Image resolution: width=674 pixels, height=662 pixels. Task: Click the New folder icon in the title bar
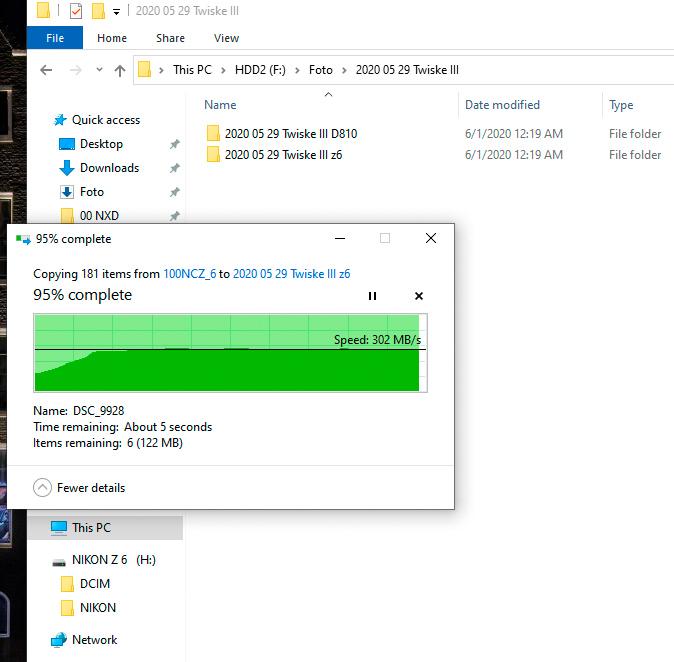click(x=98, y=11)
